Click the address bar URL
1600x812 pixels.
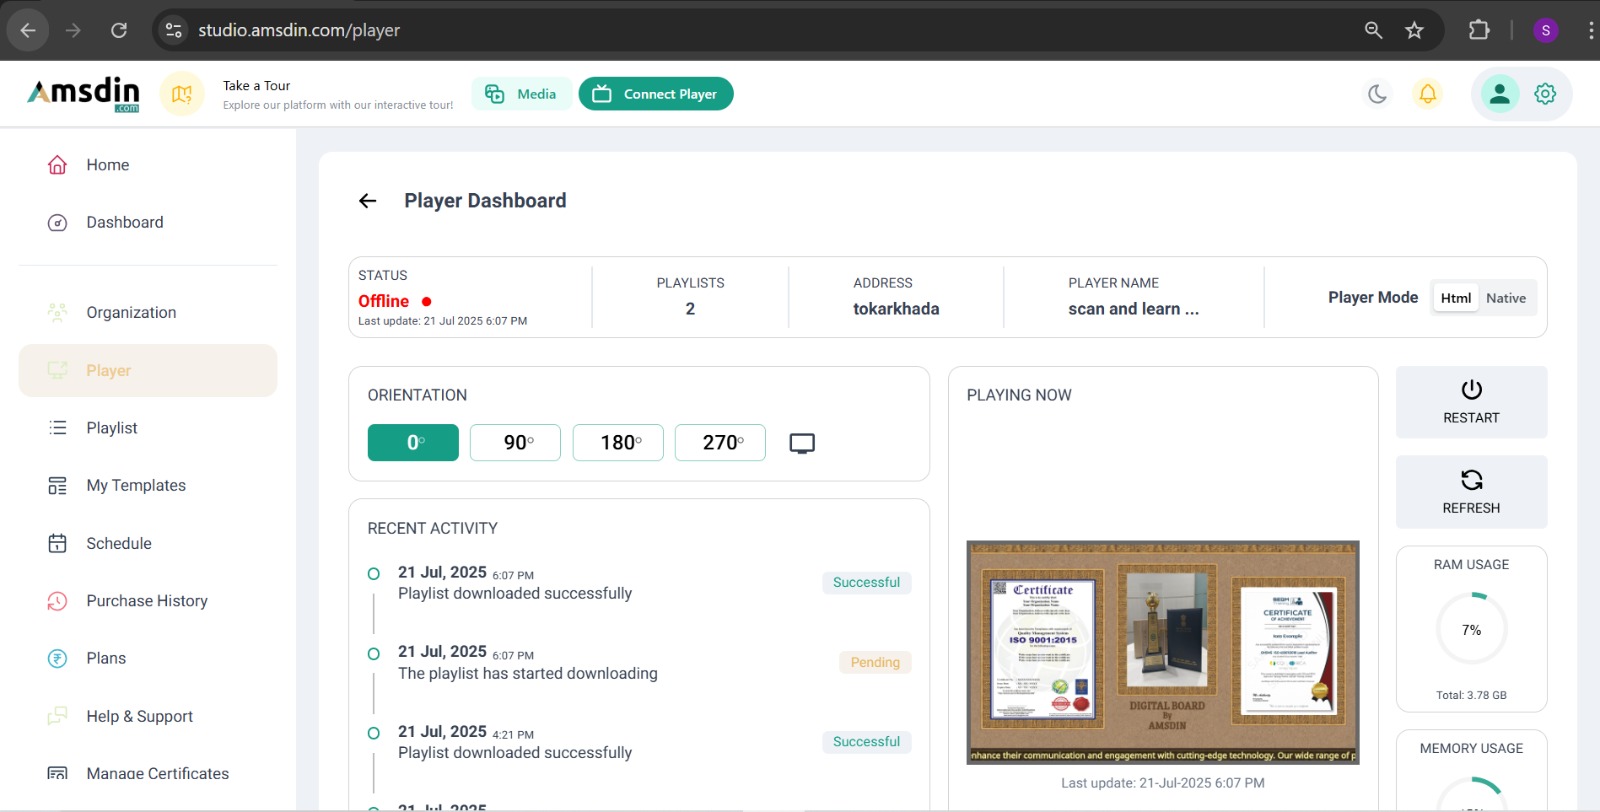299,30
